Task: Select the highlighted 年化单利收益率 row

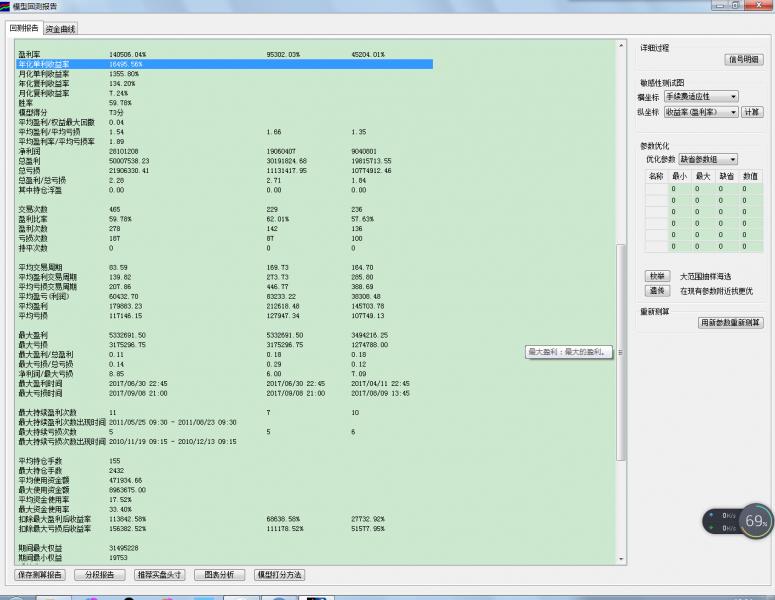Action: [225, 64]
